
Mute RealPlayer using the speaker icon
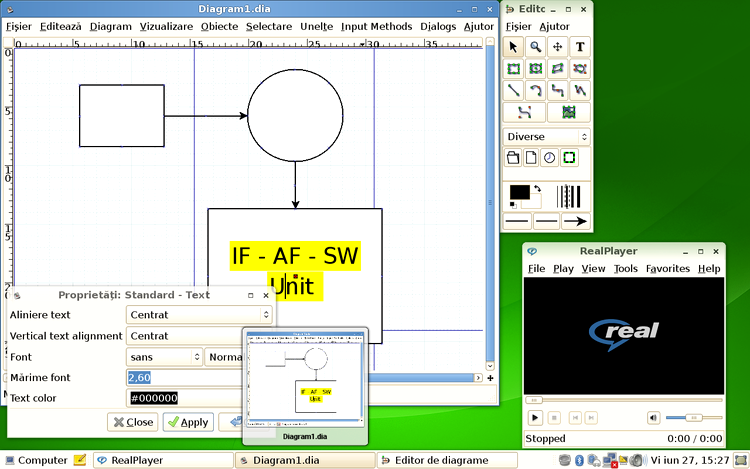(653, 417)
